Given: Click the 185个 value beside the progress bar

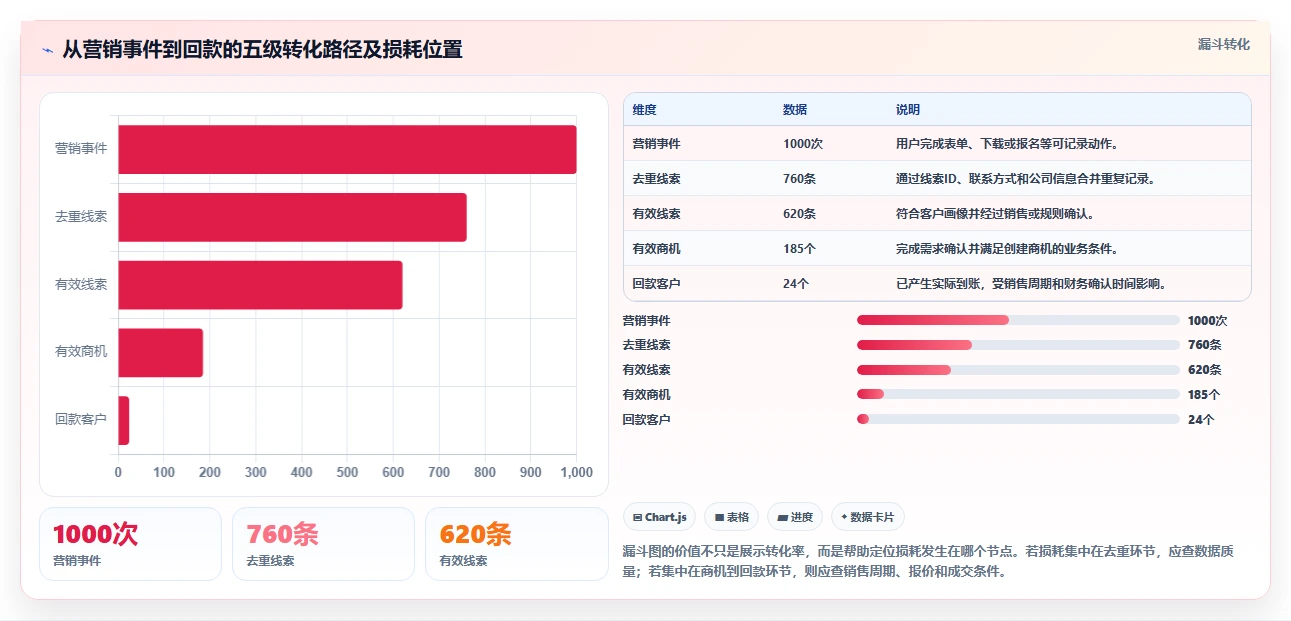Looking at the screenshot, I should coord(1204,395).
